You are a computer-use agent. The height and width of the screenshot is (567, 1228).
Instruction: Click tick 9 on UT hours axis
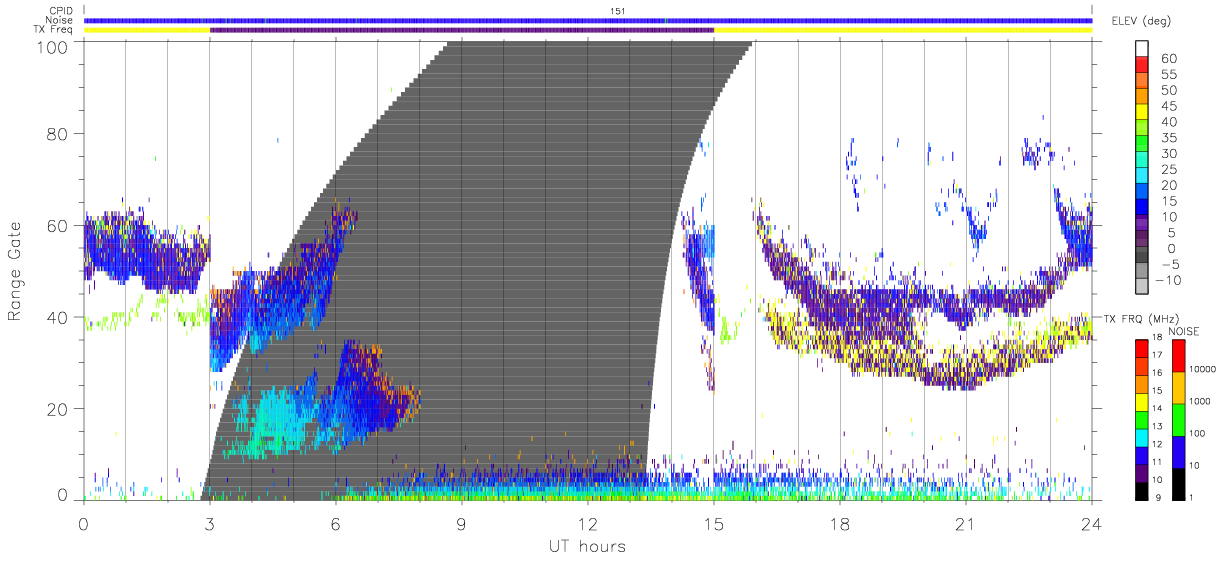pyautogui.click(x=461, y=524)
